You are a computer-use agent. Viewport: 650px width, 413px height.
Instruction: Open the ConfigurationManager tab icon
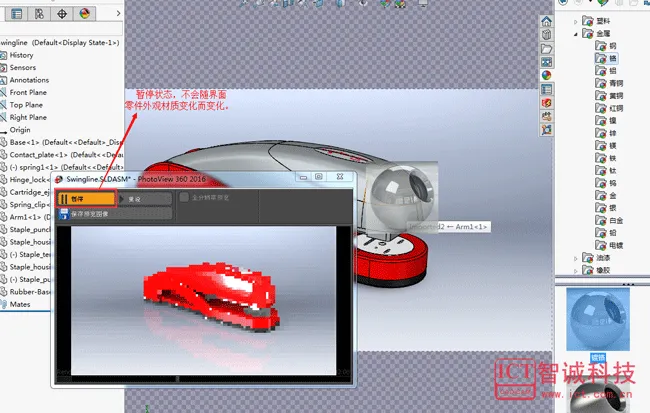coord(39,14)
